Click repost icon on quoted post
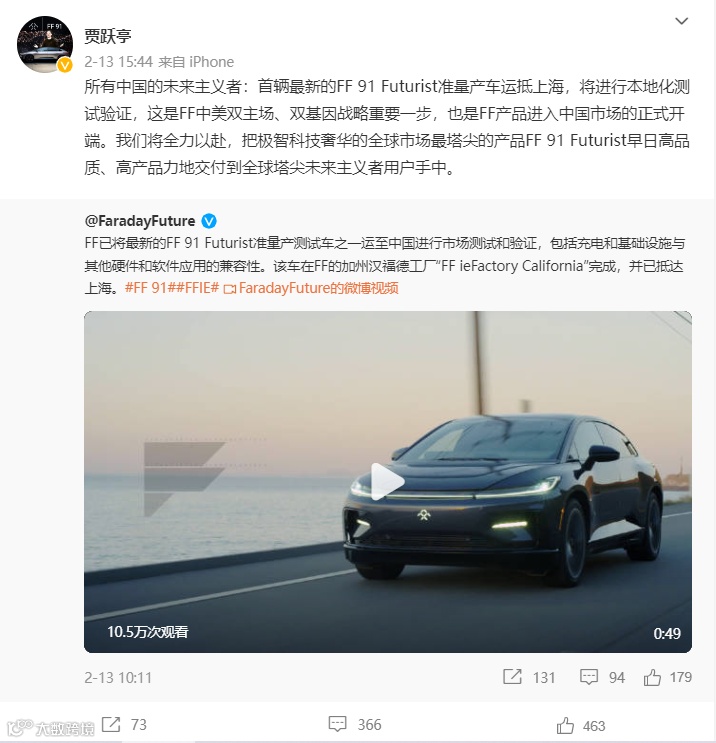The width and height of the screenshot is (716, 743). coord(512,677)
